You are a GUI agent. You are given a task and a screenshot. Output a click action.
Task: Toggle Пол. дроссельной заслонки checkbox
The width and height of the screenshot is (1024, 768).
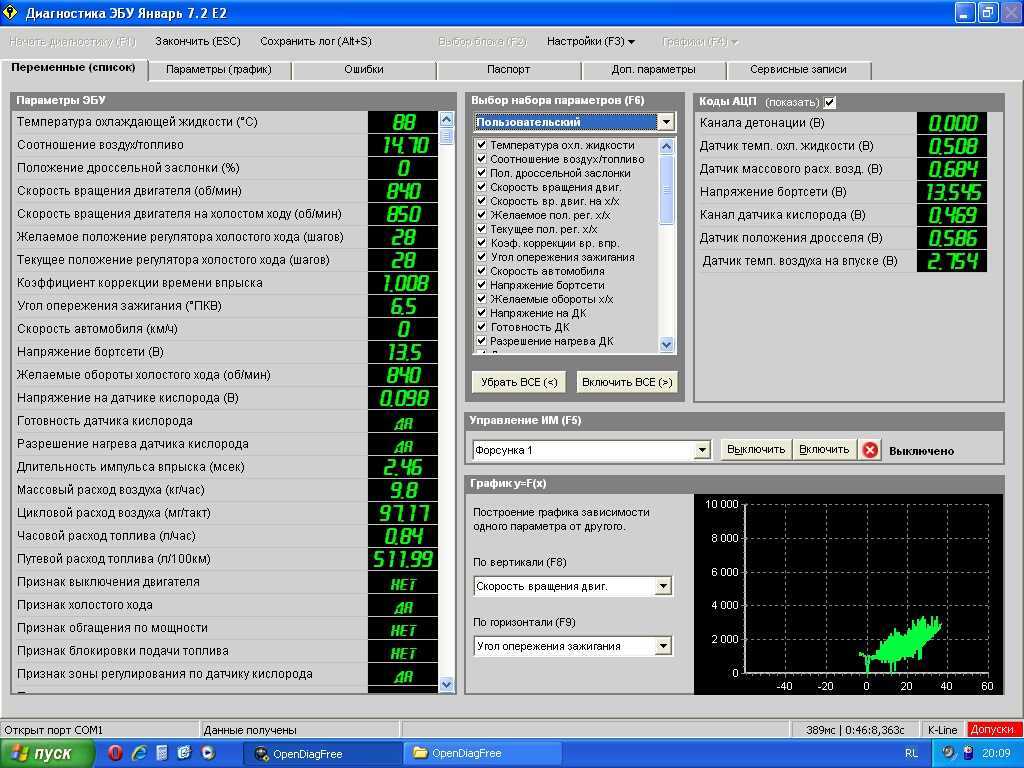tap(481, 173)
